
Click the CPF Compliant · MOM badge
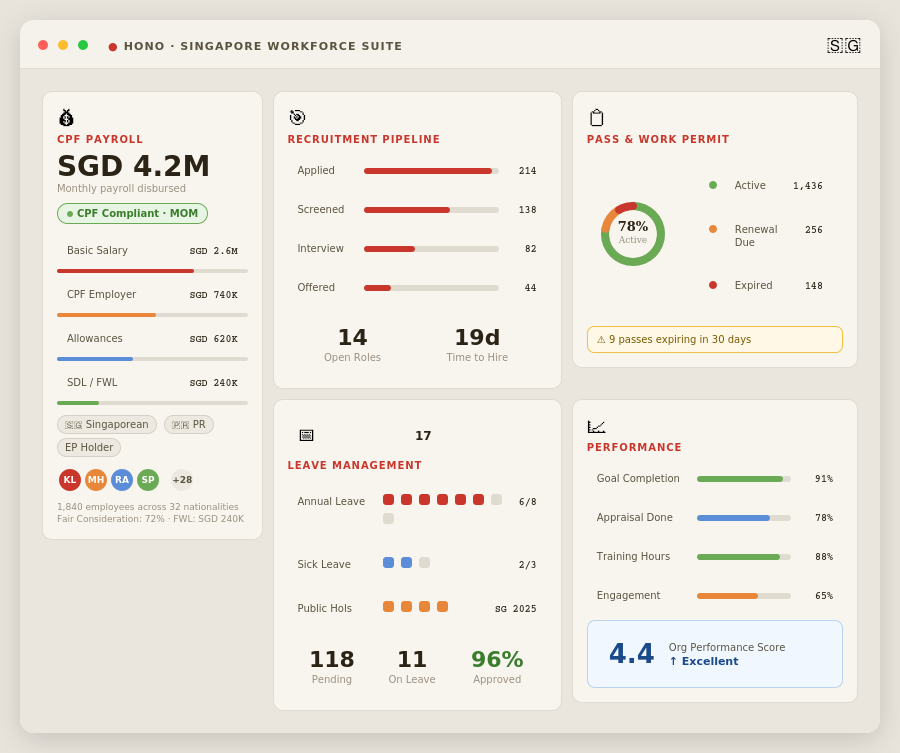(132, 214)
